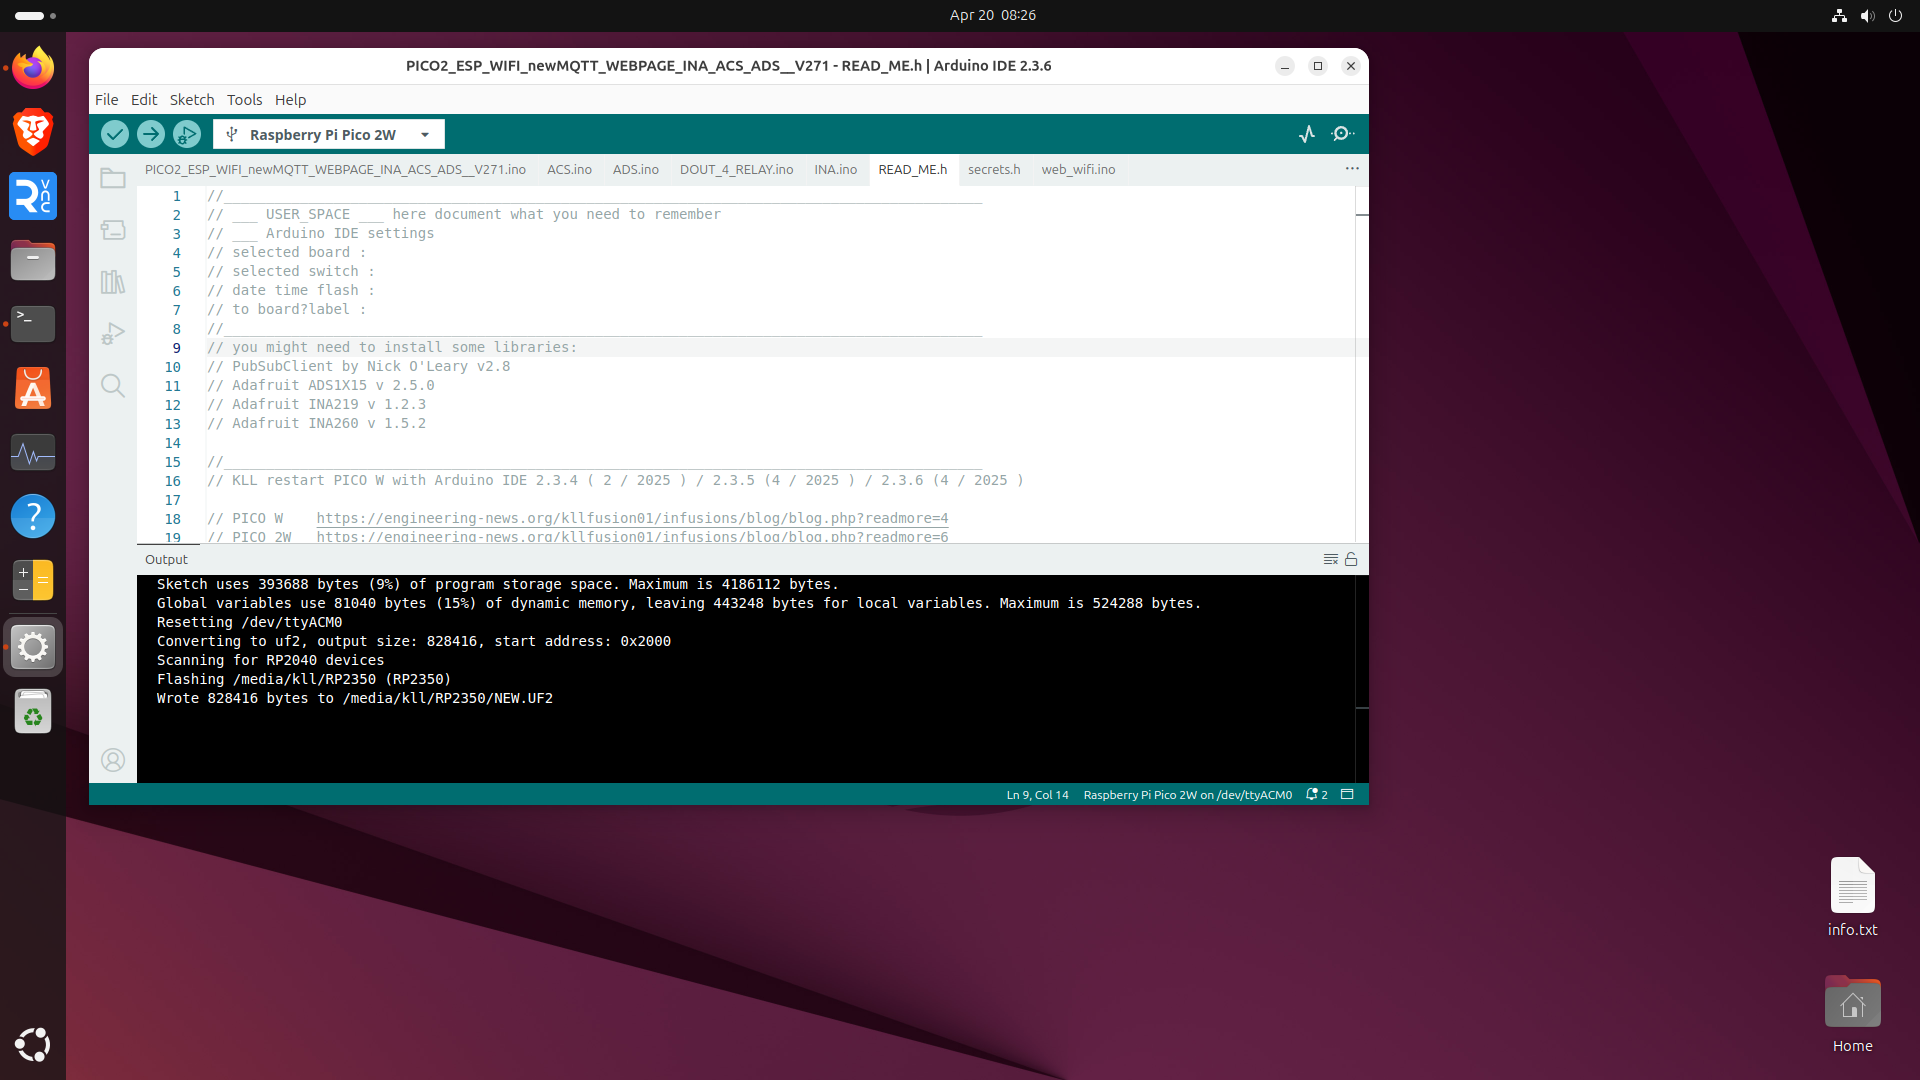Launch Firefox from the dock
The height and width of the screenshot is (1080, 1920).
click(33, 68)
